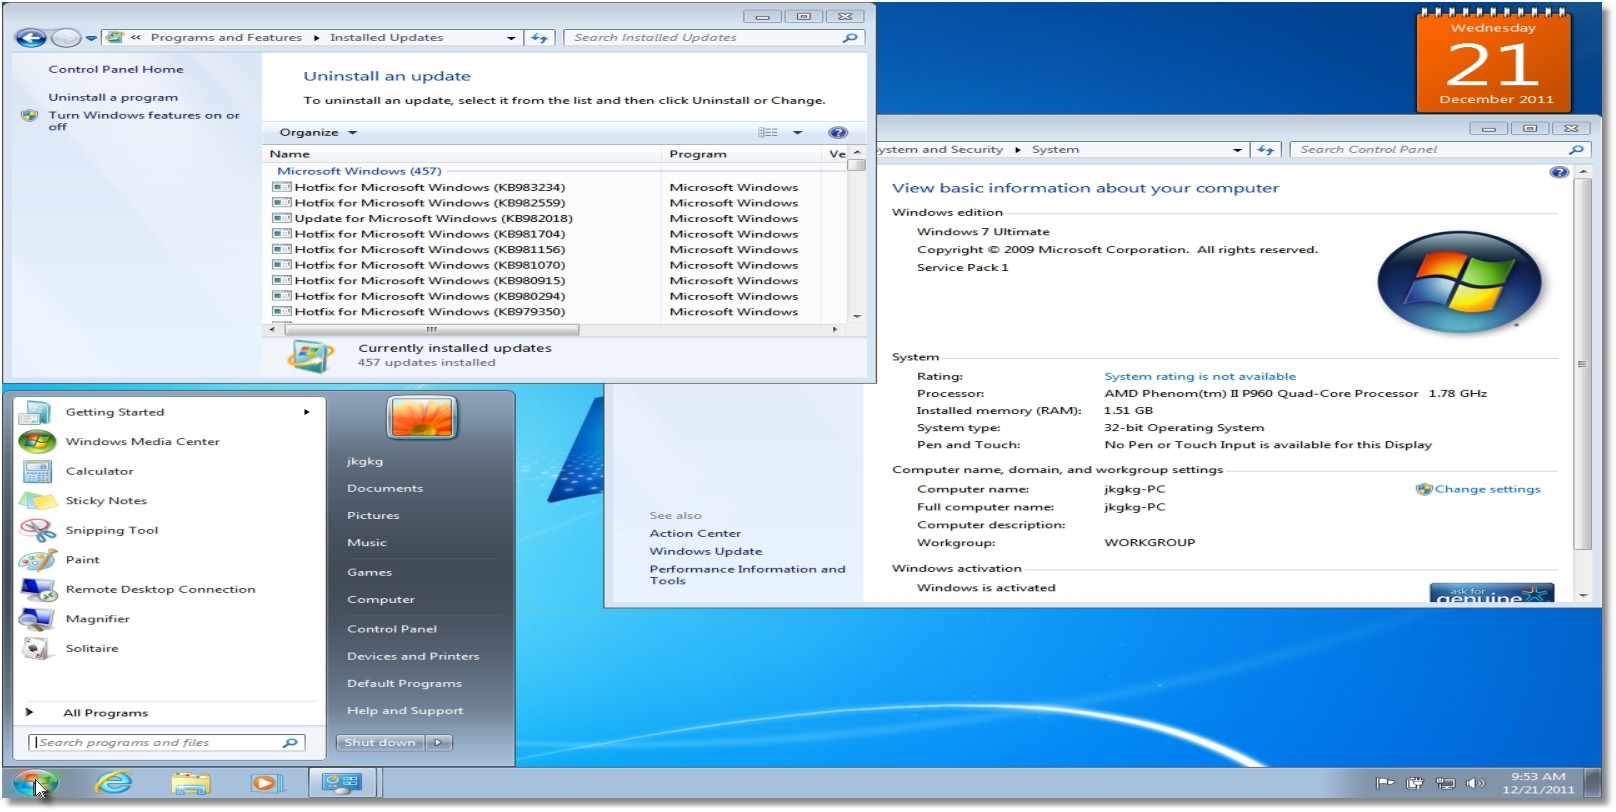Start the Solitaire game
The image size is (1616, 812).
coord(92,648)
